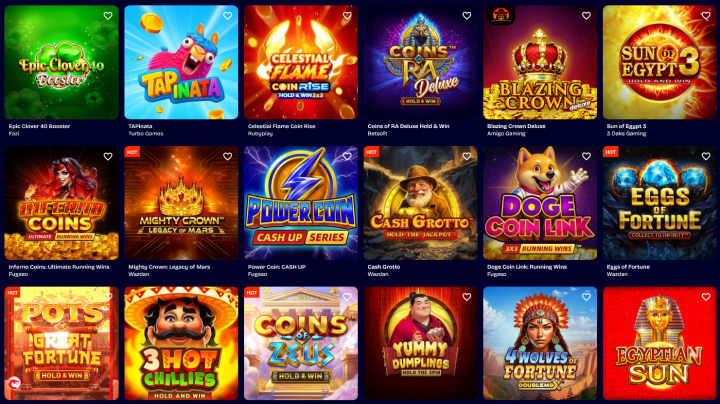Click the Sun of Egypt 3 title link
The height and width of the screenshot is (404, 720).
(x=626, y=126)
